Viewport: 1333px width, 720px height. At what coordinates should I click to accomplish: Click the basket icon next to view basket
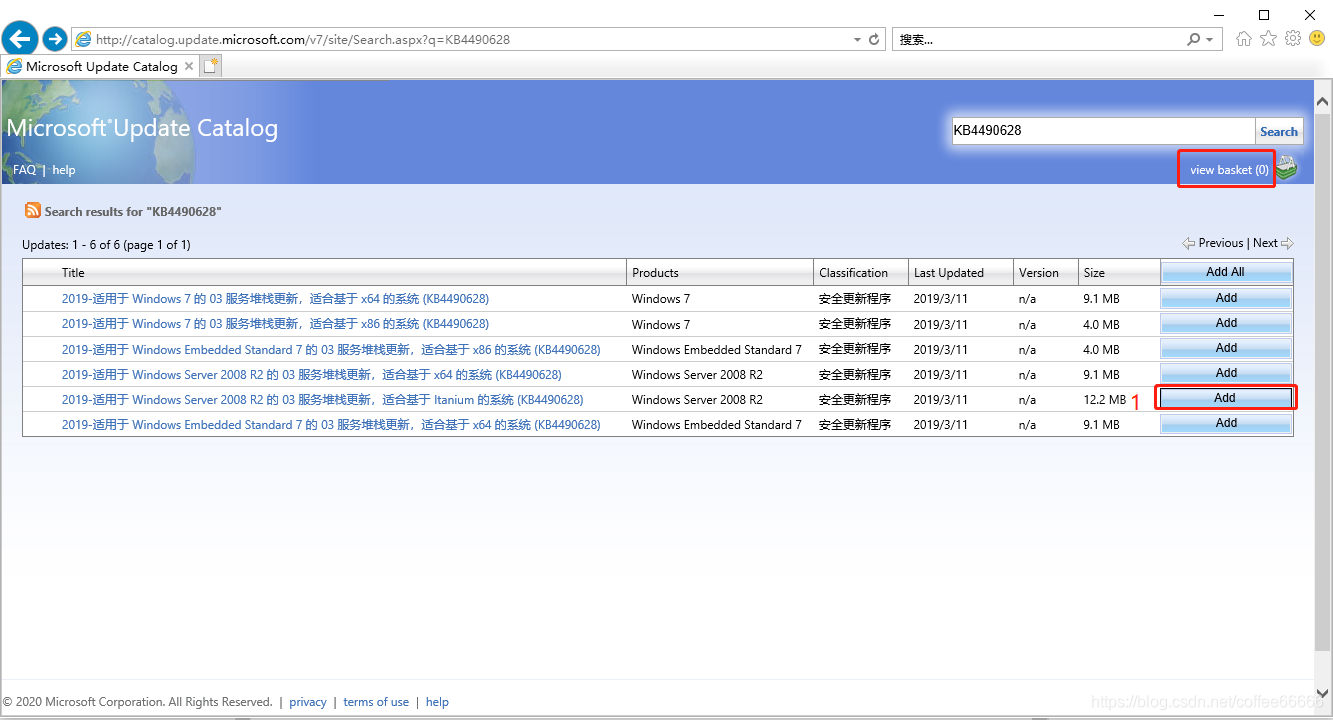point(1286,169)
